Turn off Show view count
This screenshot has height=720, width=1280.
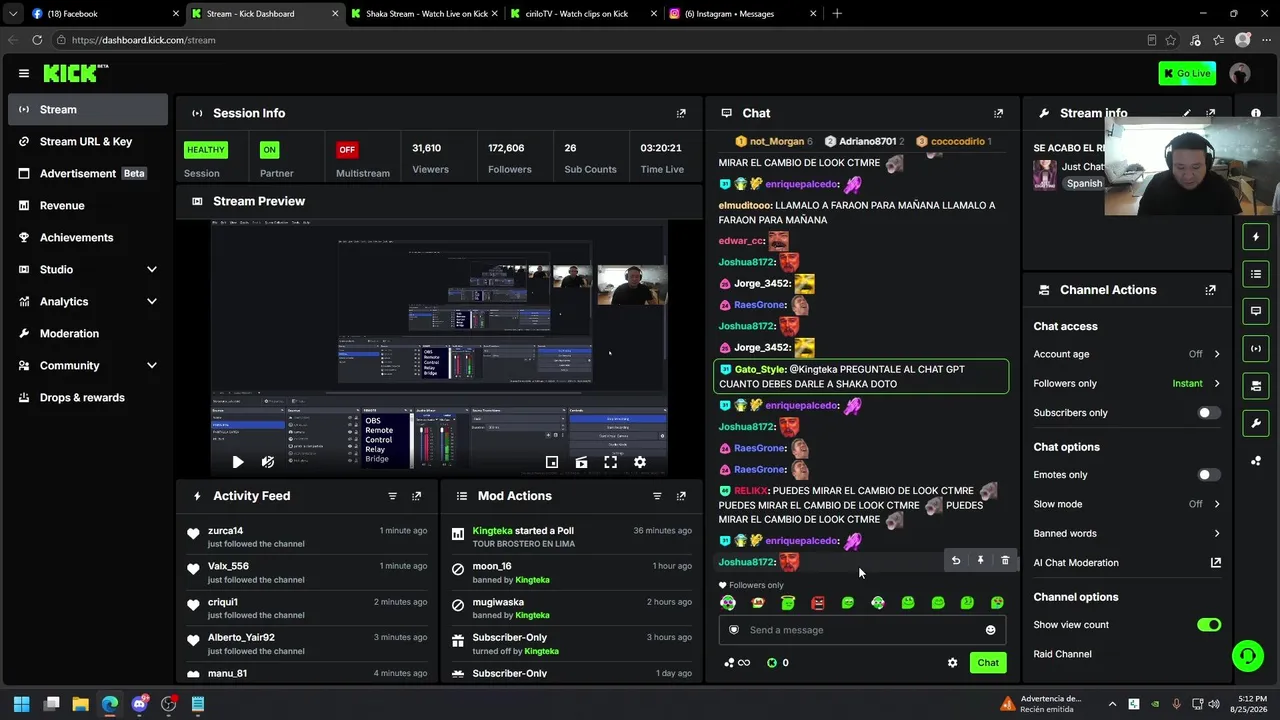pyautogui.click(x=1209, y=625)
